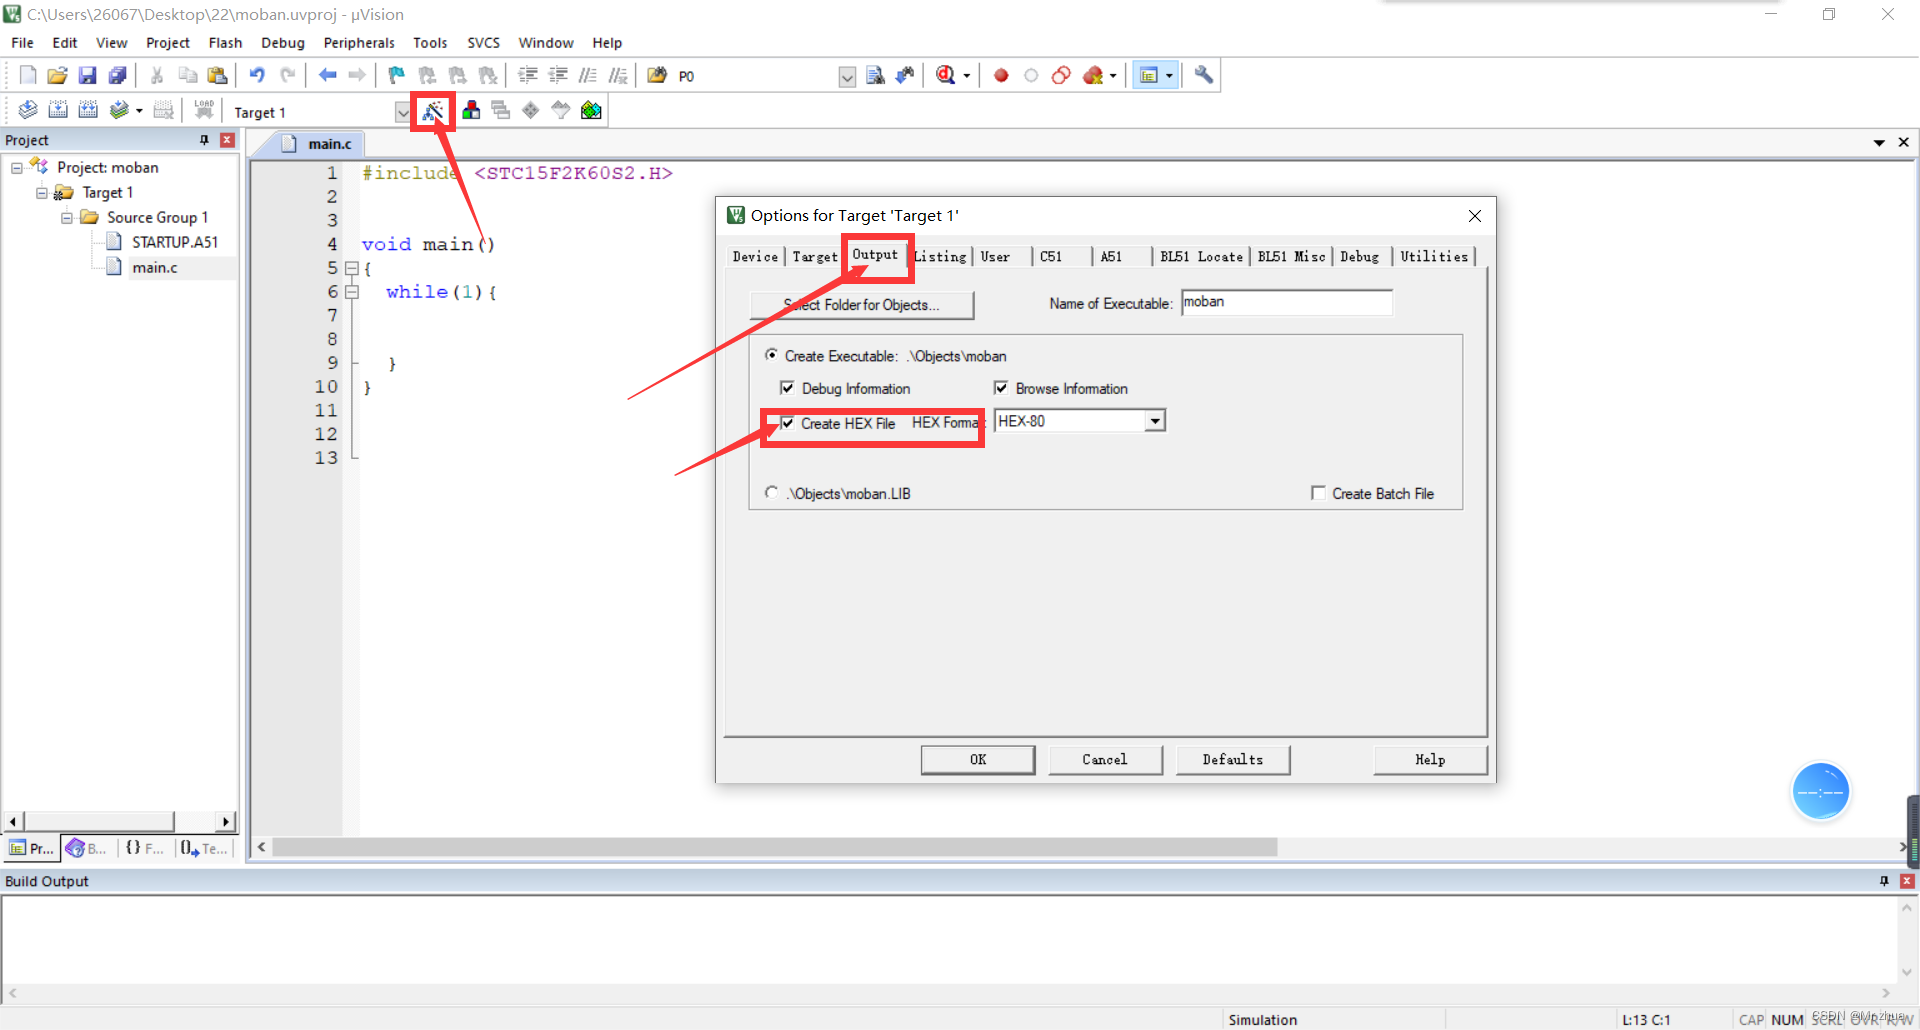The image size is (1920, 1030).
Task: Toggle the Debug Information checkbox
Action: [787, 388]
